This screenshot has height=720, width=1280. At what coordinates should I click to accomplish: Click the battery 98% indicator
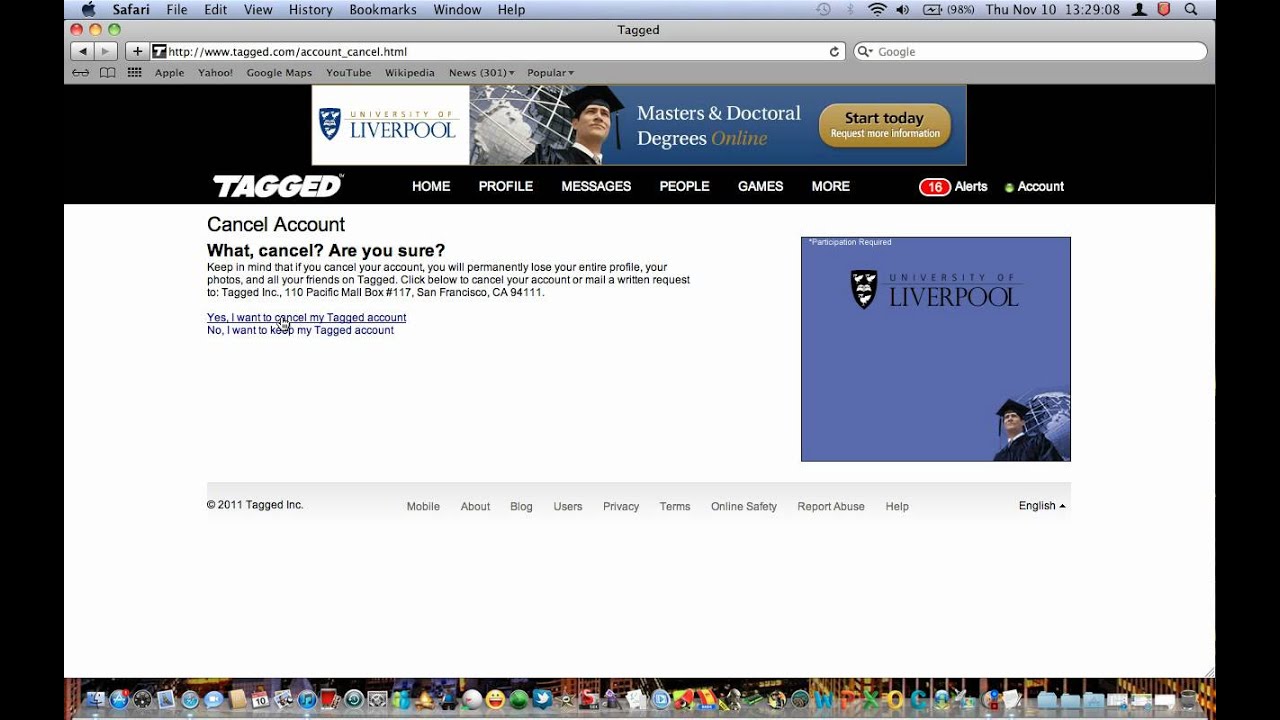pyautogui.click(x=947, y=9)
